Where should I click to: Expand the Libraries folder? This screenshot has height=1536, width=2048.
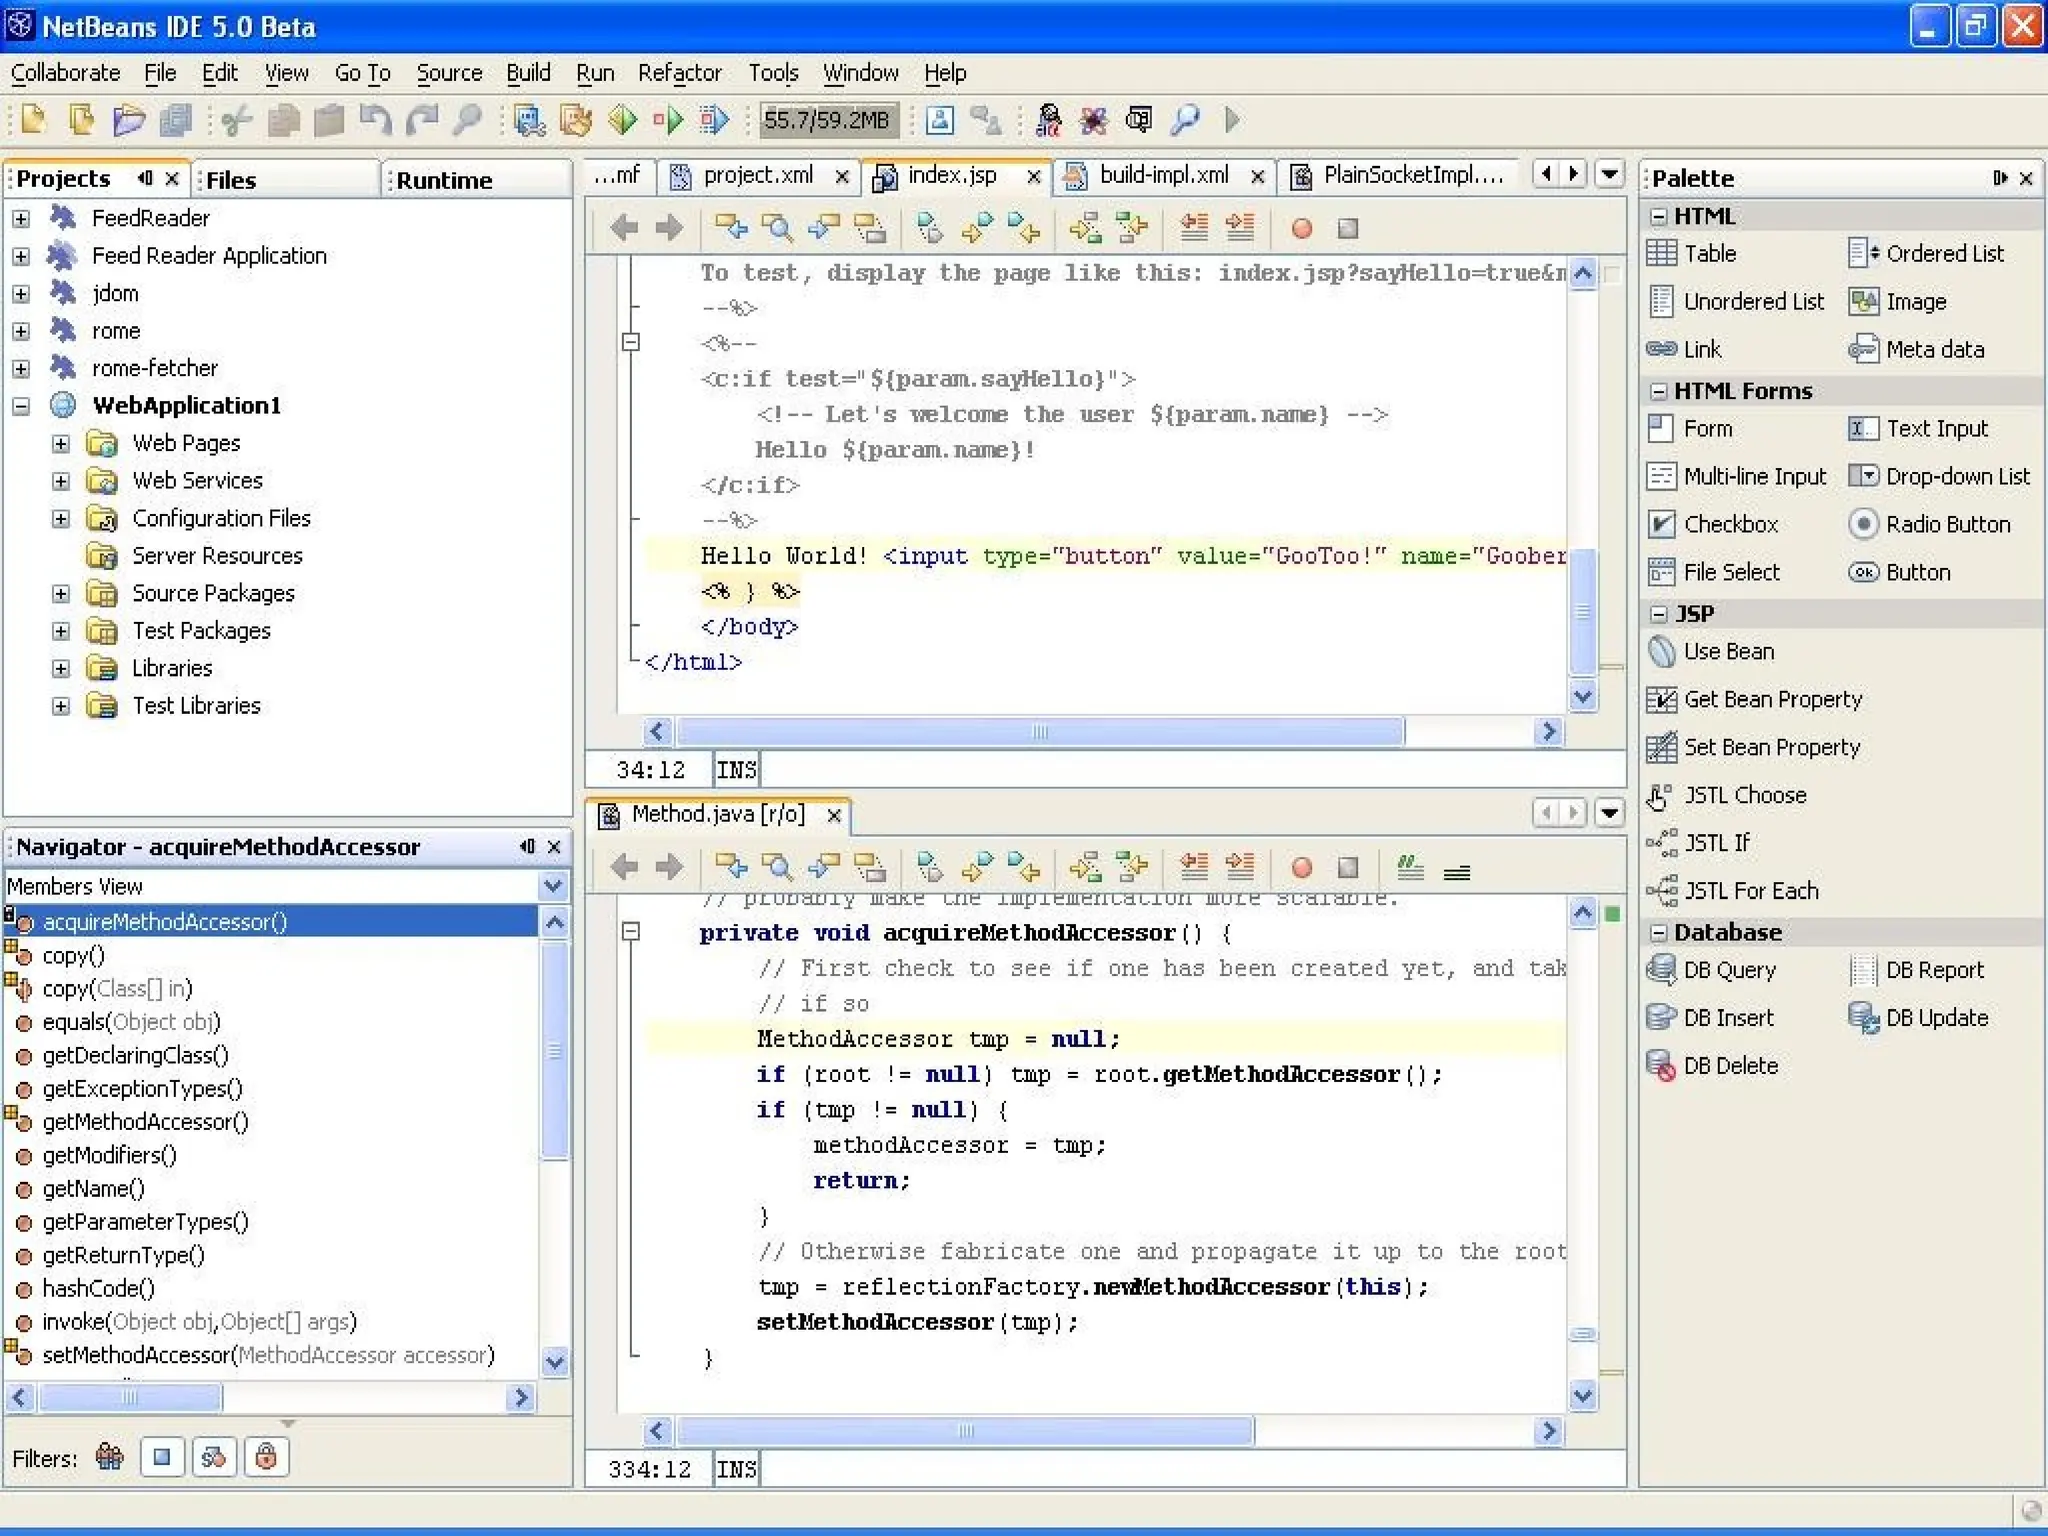click(x=61, y=669)
